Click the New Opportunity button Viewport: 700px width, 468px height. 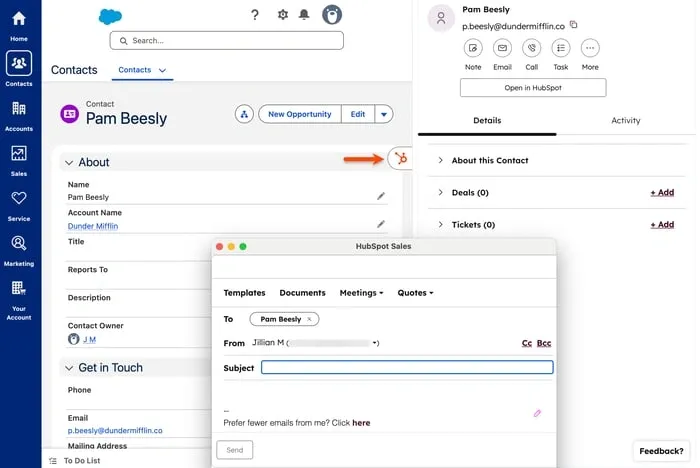click(x=299, y=114)
